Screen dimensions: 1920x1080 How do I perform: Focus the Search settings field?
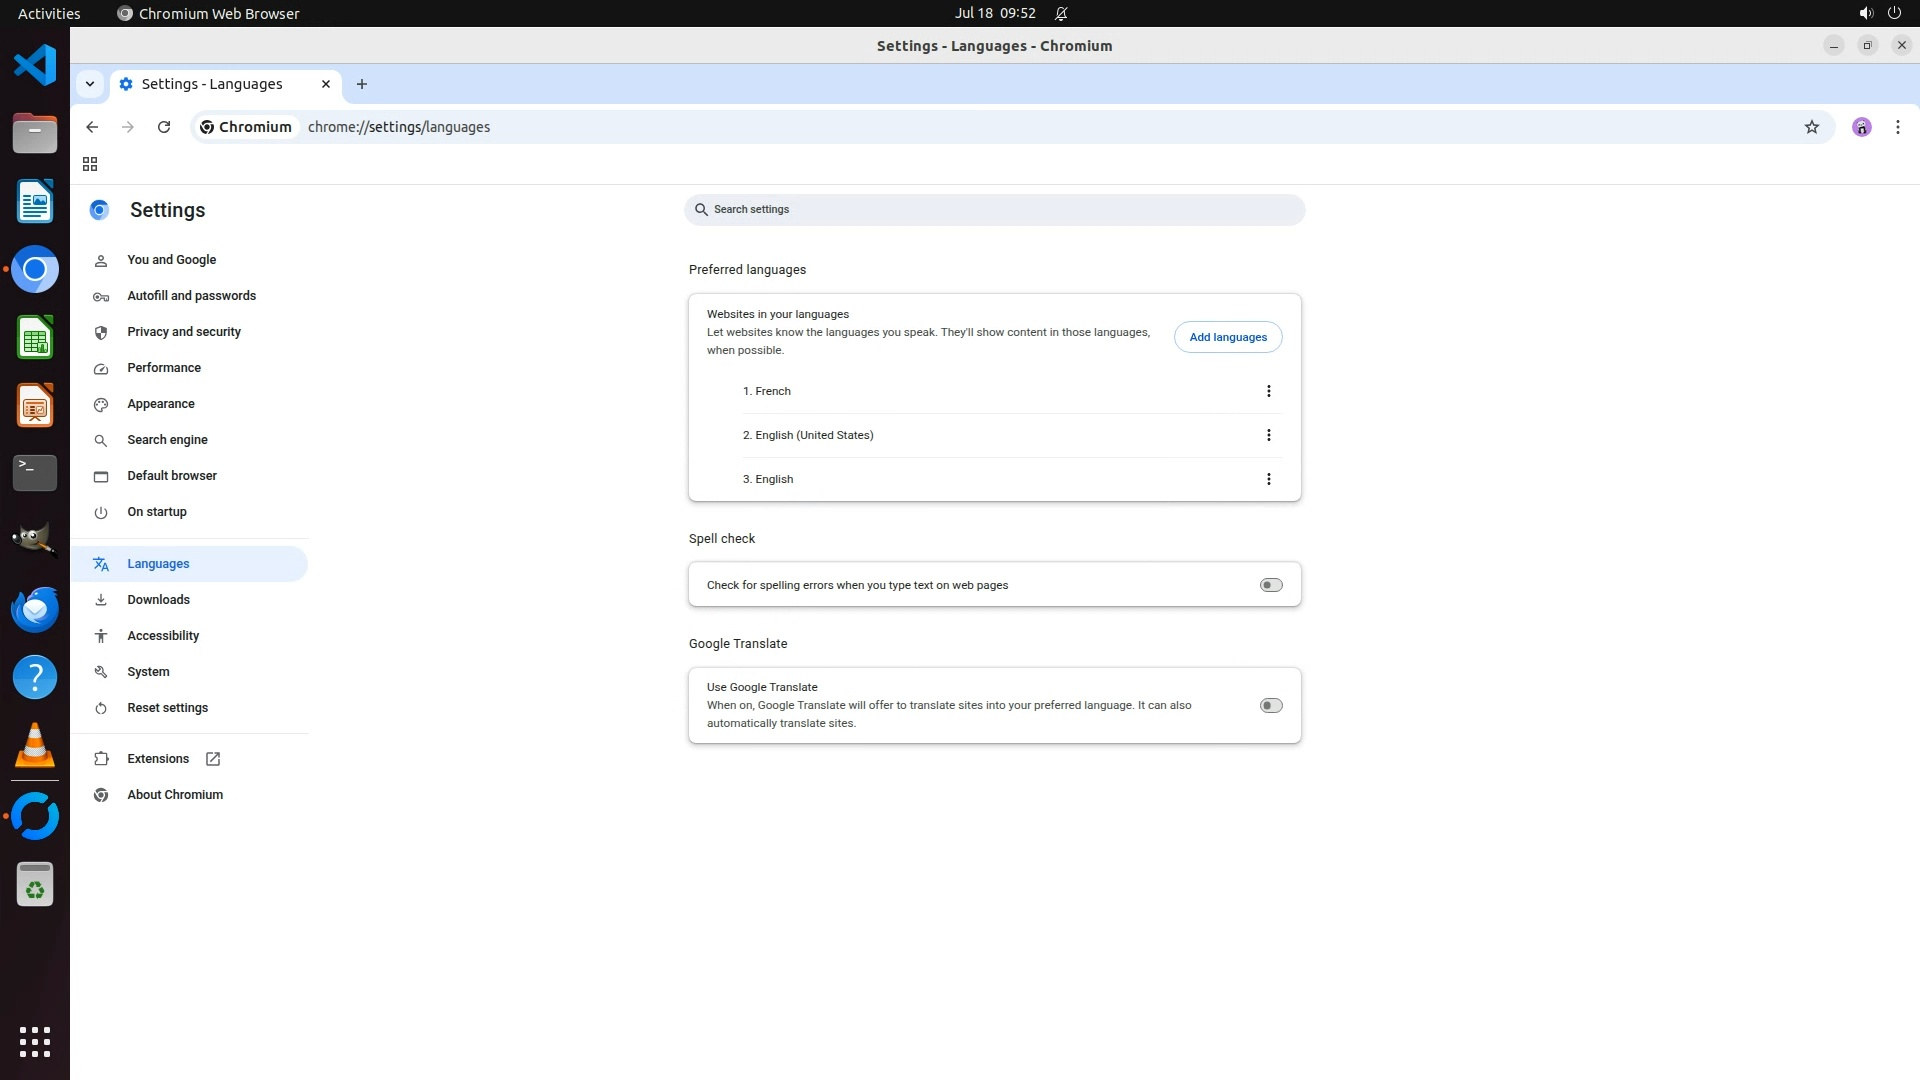994,210
